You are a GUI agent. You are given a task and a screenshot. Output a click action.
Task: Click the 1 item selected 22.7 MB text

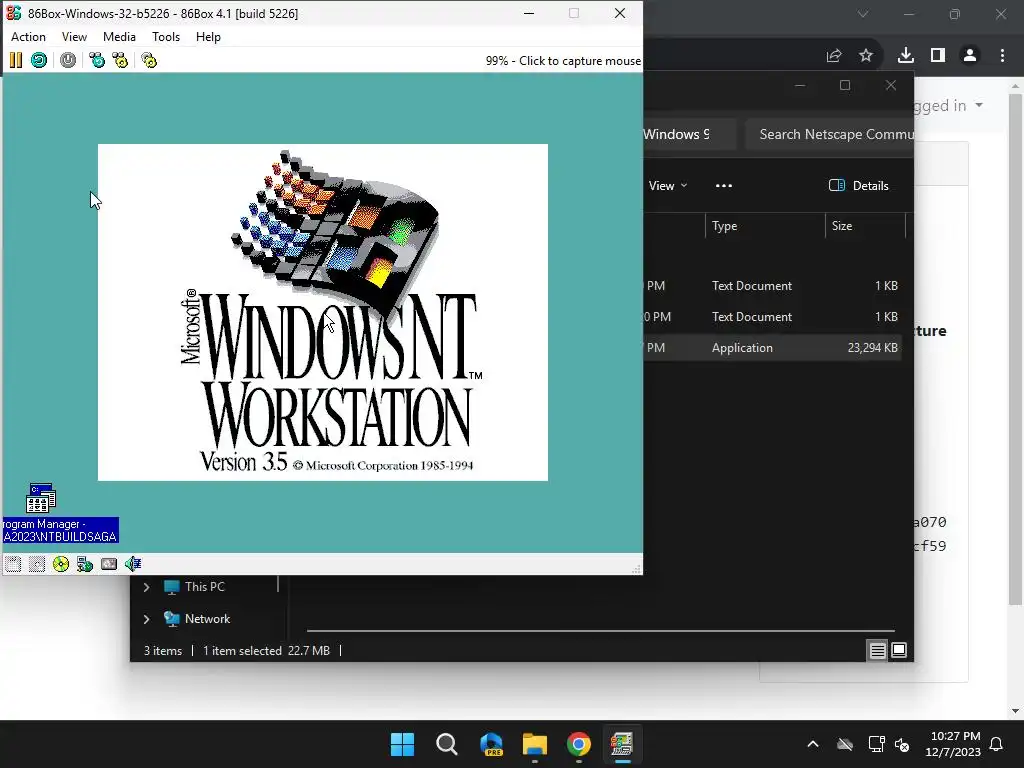[x=266, y=650]
